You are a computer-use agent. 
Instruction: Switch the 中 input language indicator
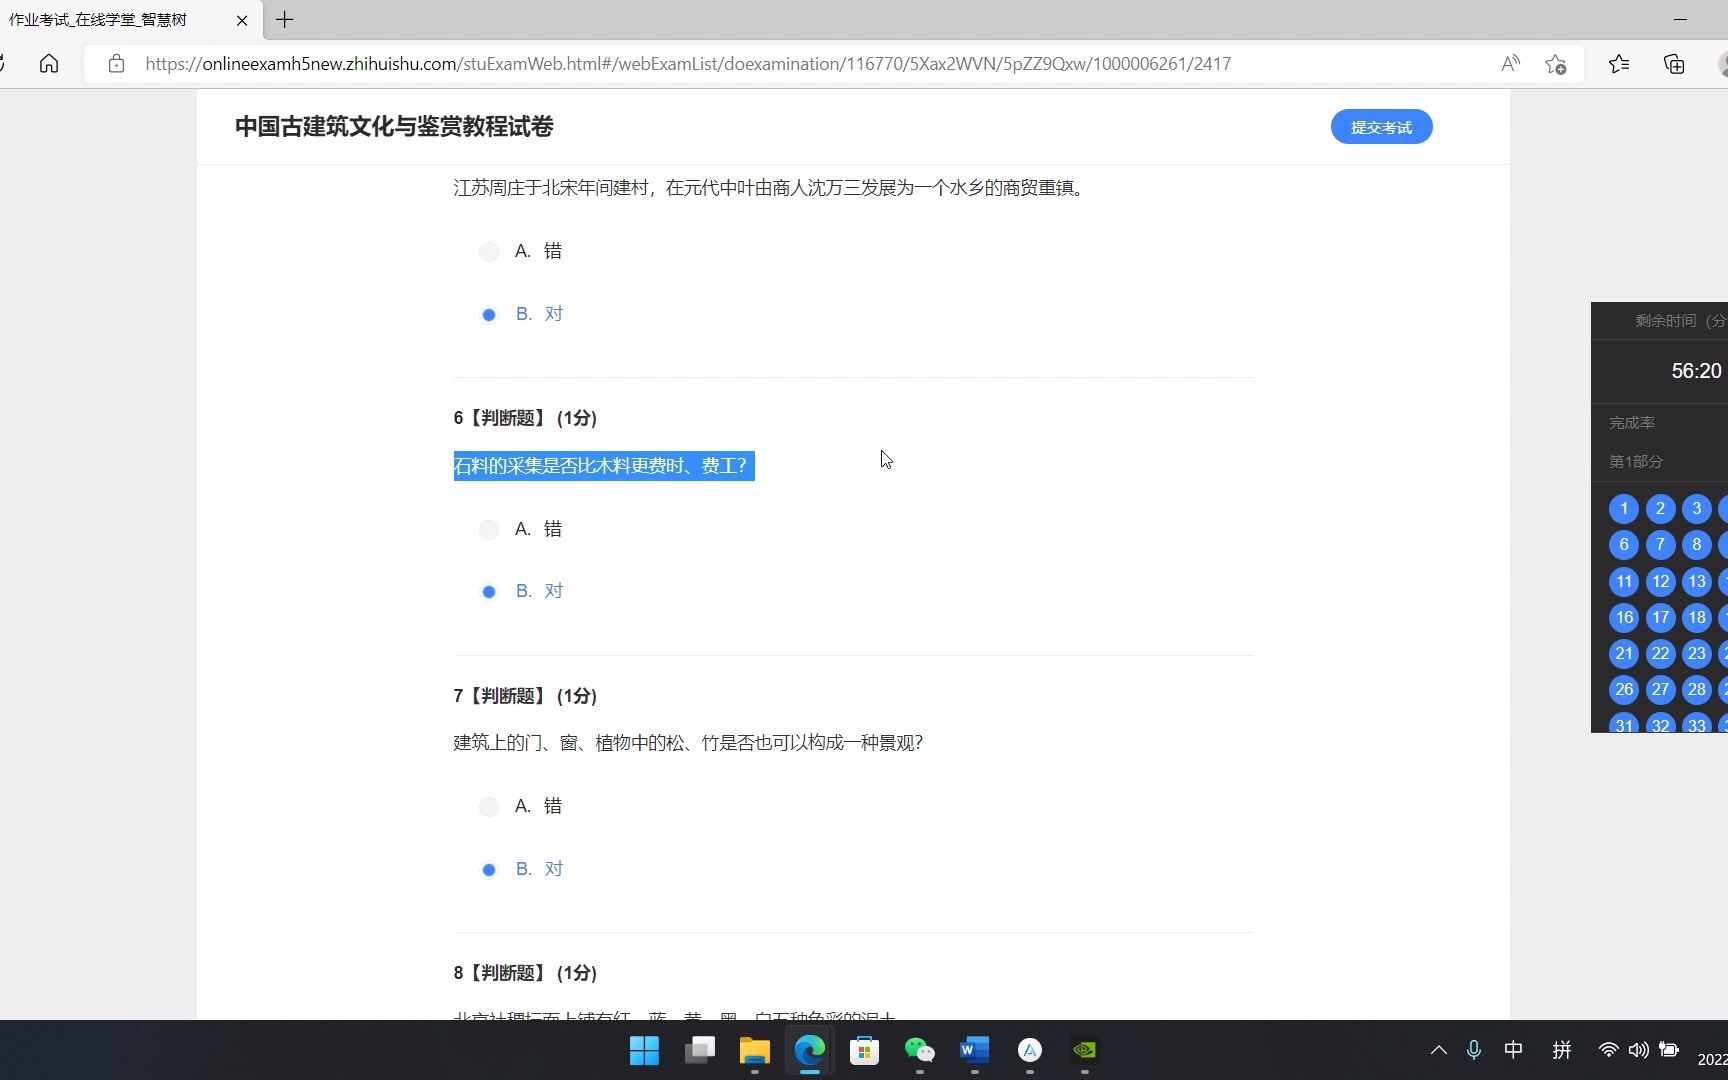(x=1514, y=1050)
